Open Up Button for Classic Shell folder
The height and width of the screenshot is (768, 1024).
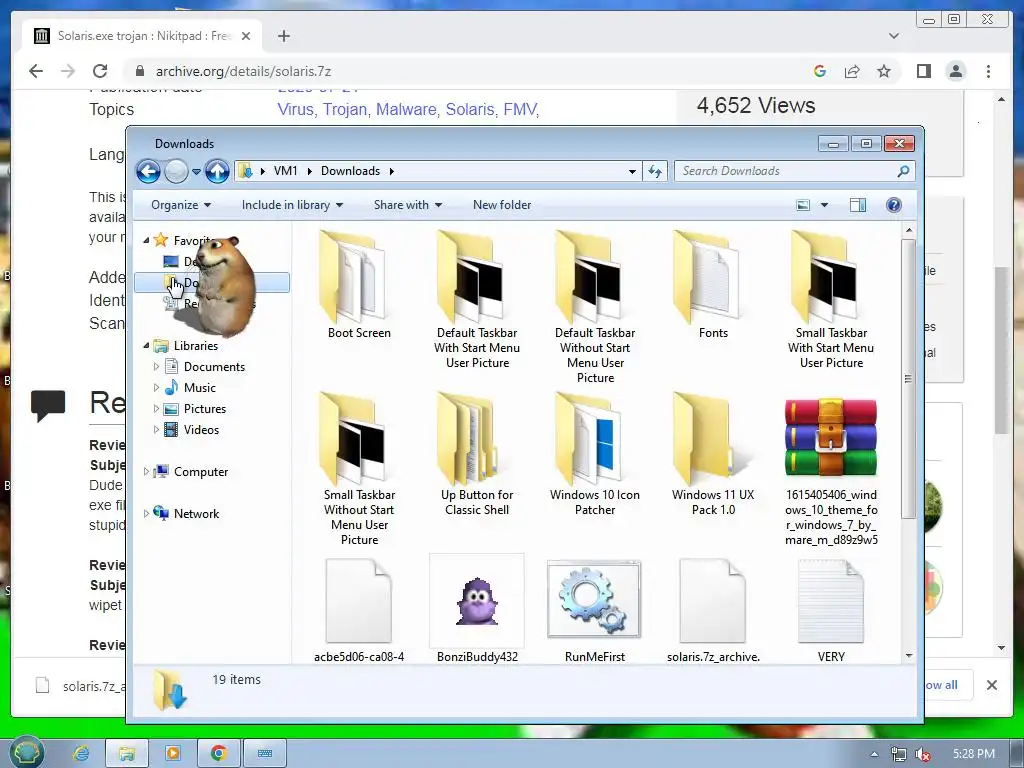click(x=477, y=453)
